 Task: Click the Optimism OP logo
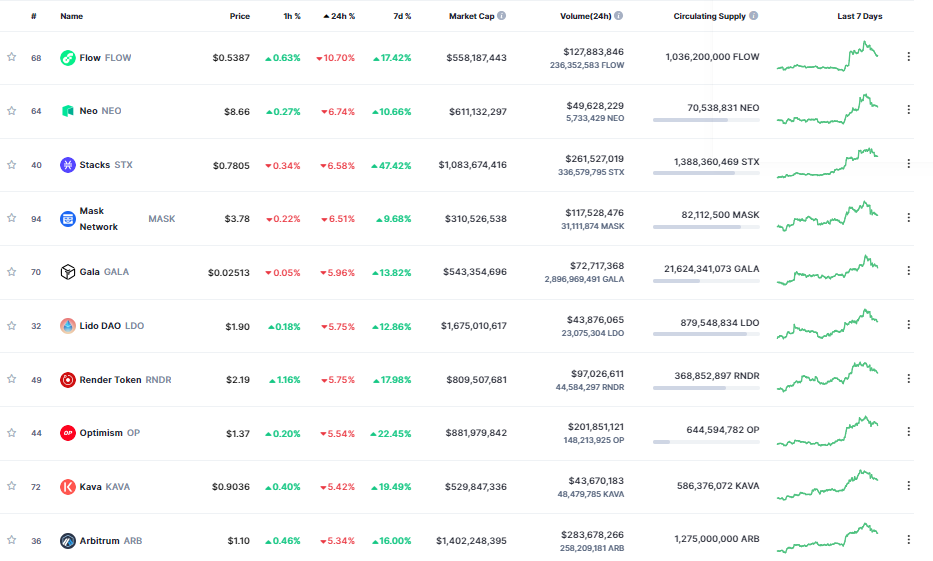(68, 432)
